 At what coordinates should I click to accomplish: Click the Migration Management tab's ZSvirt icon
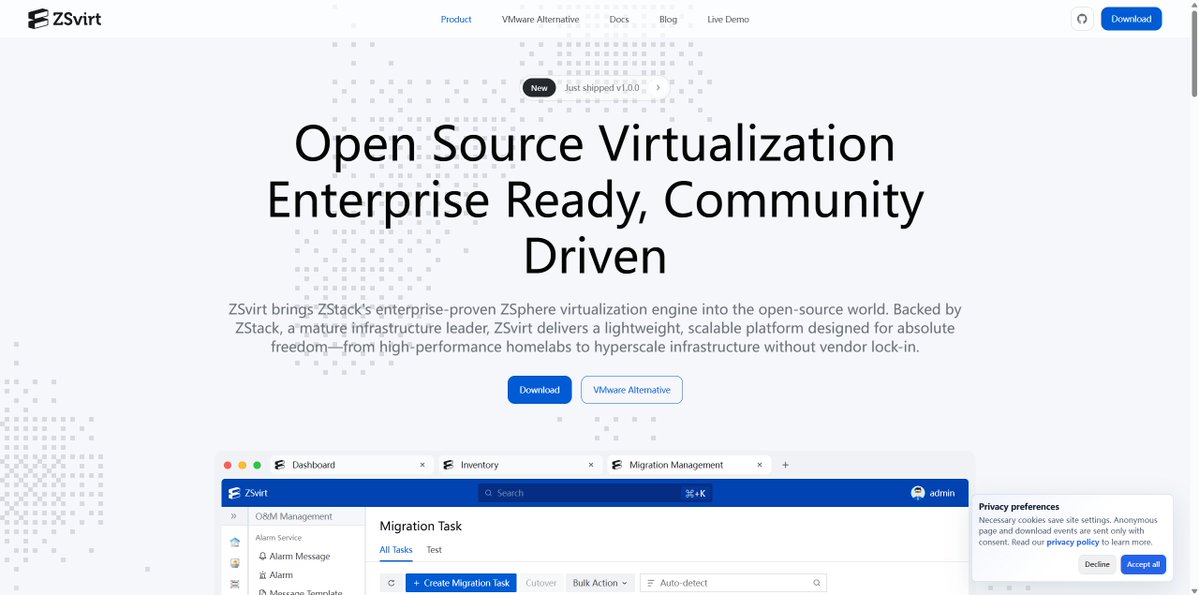tap(617, 465)
